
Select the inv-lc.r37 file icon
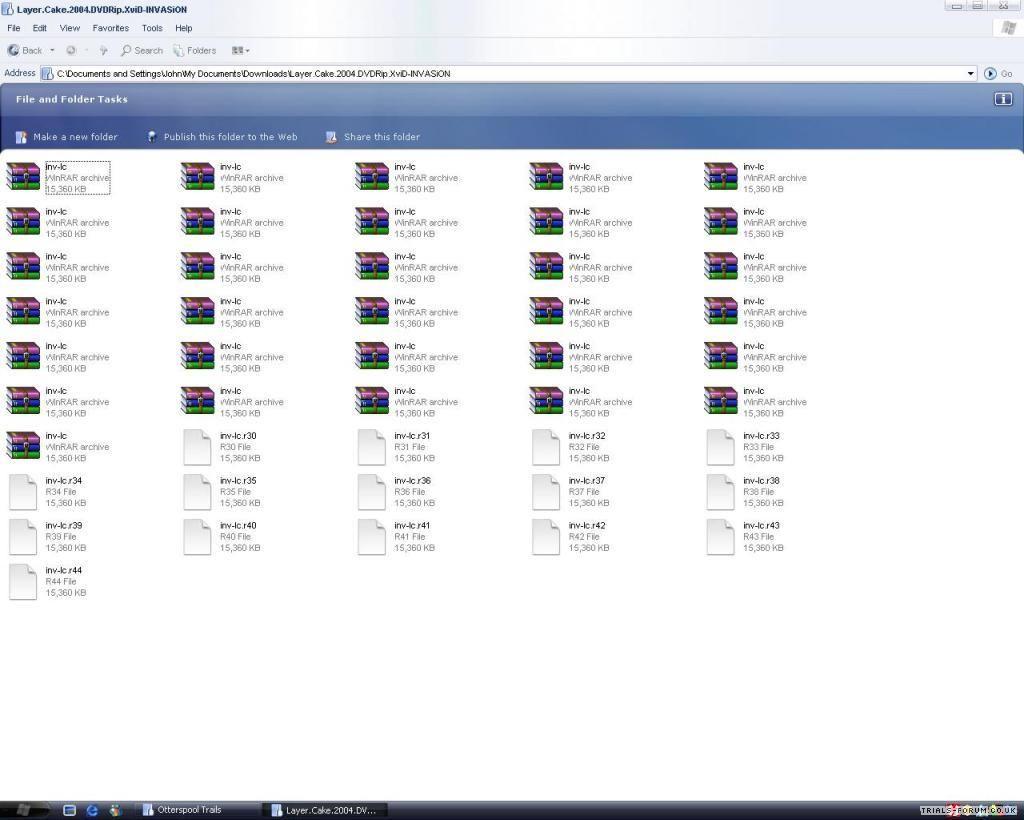click(546, 492)
